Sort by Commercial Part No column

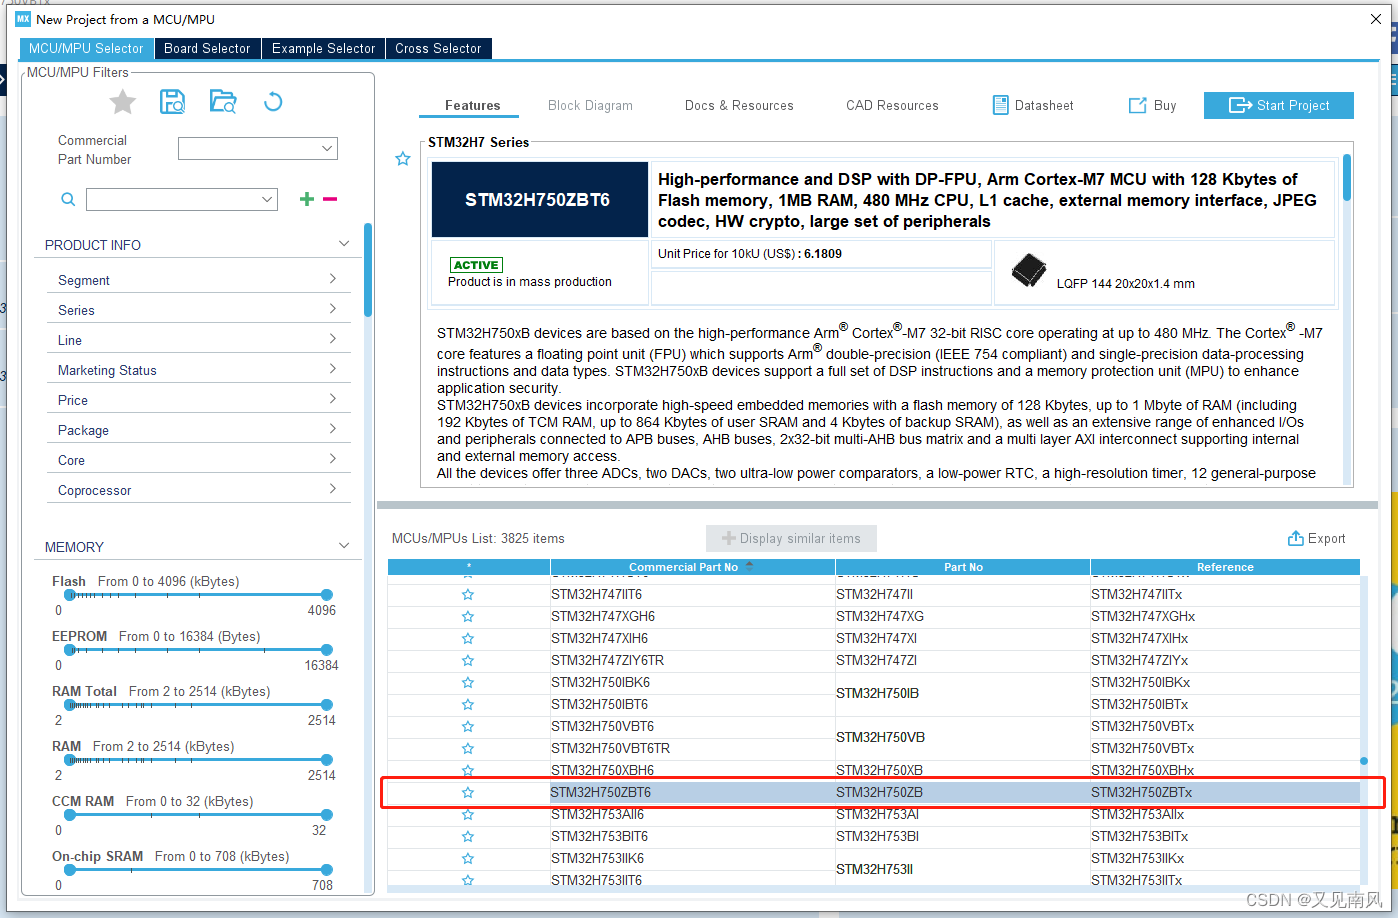pyautogui.click(x=692, y=567)
